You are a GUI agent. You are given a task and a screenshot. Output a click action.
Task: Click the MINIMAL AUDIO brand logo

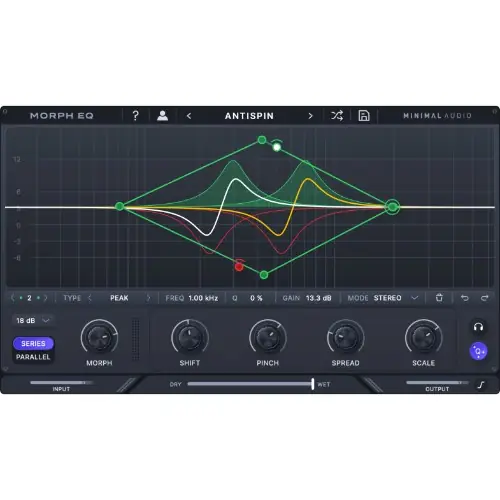[437, 116]
